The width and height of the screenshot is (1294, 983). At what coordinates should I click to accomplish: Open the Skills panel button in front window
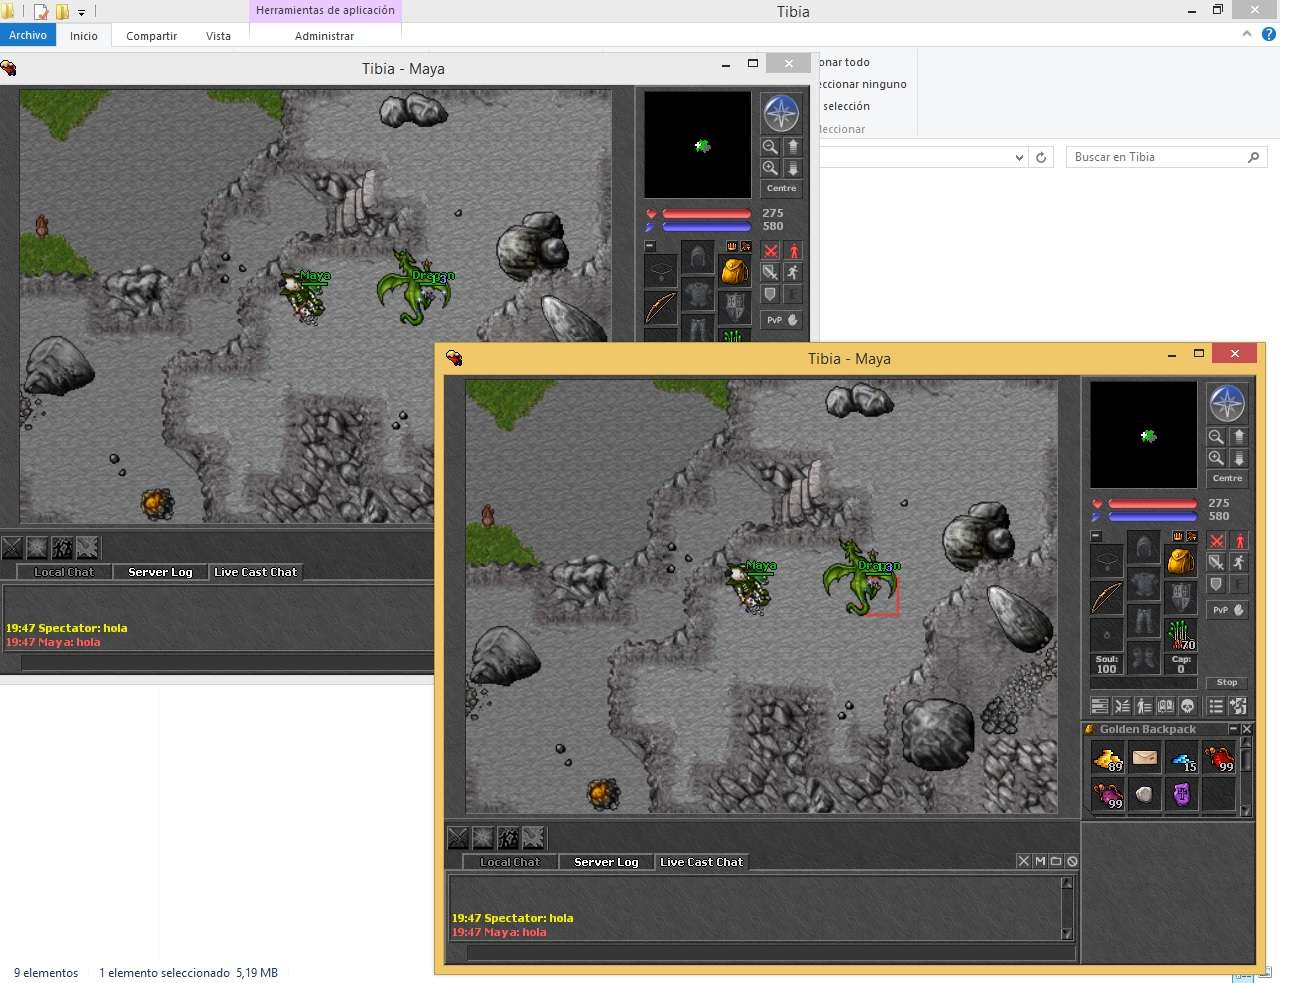click(1100, 706)
